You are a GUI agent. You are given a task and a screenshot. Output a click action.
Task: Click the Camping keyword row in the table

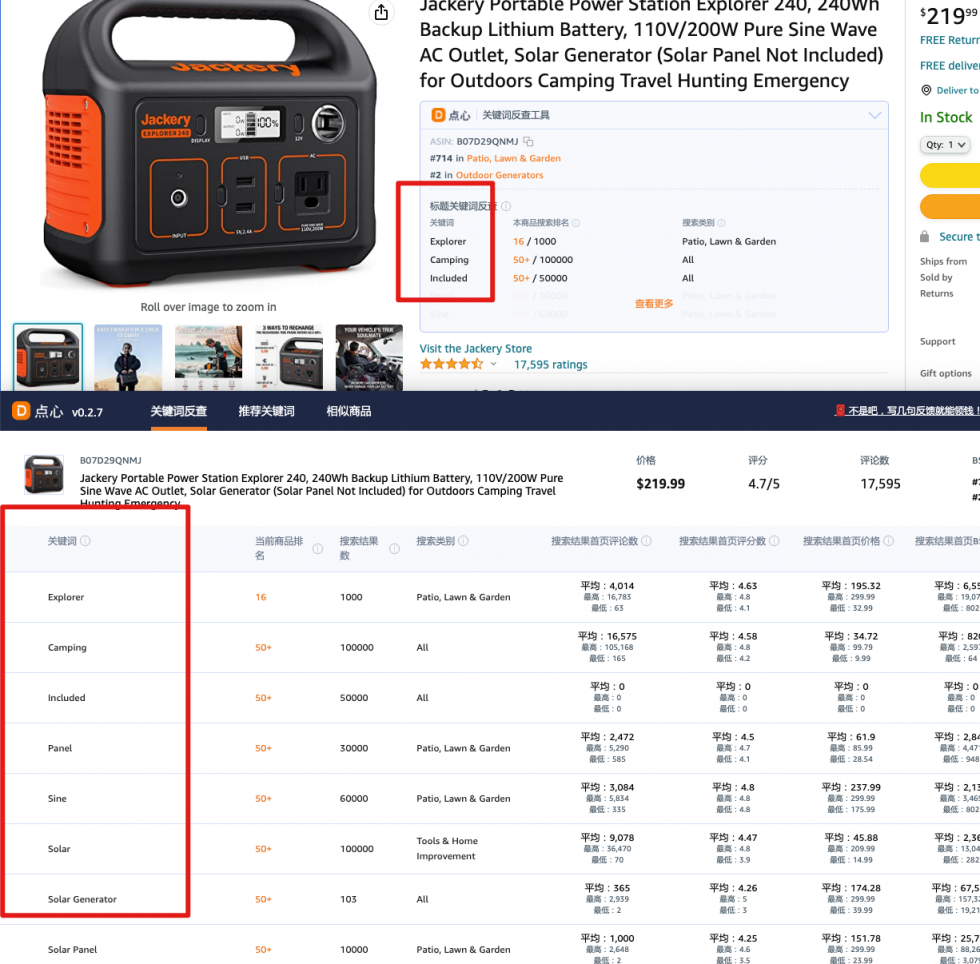67,648
